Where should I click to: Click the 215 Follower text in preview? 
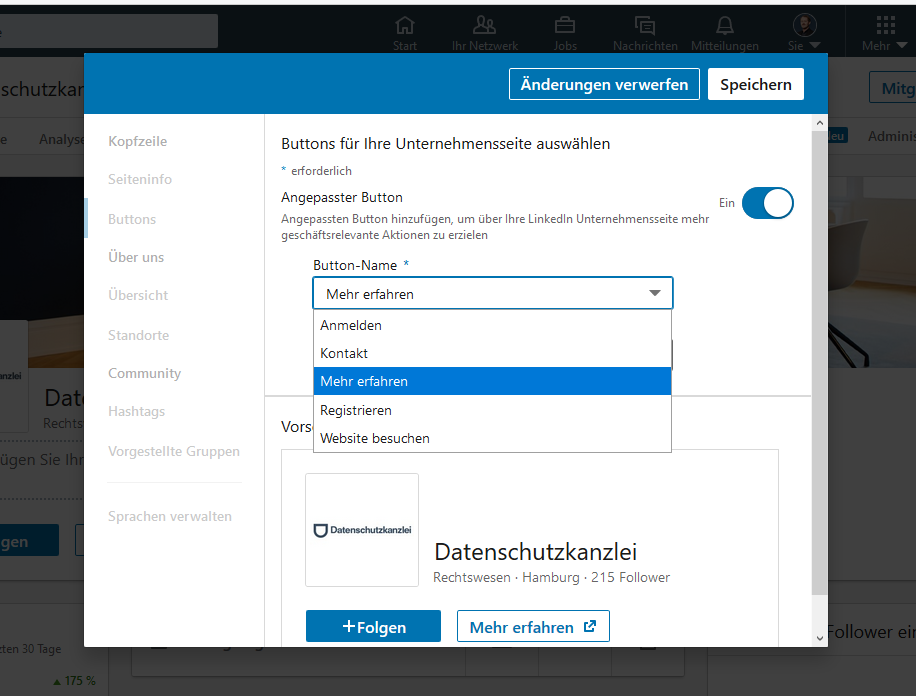[x=630, y=577]
